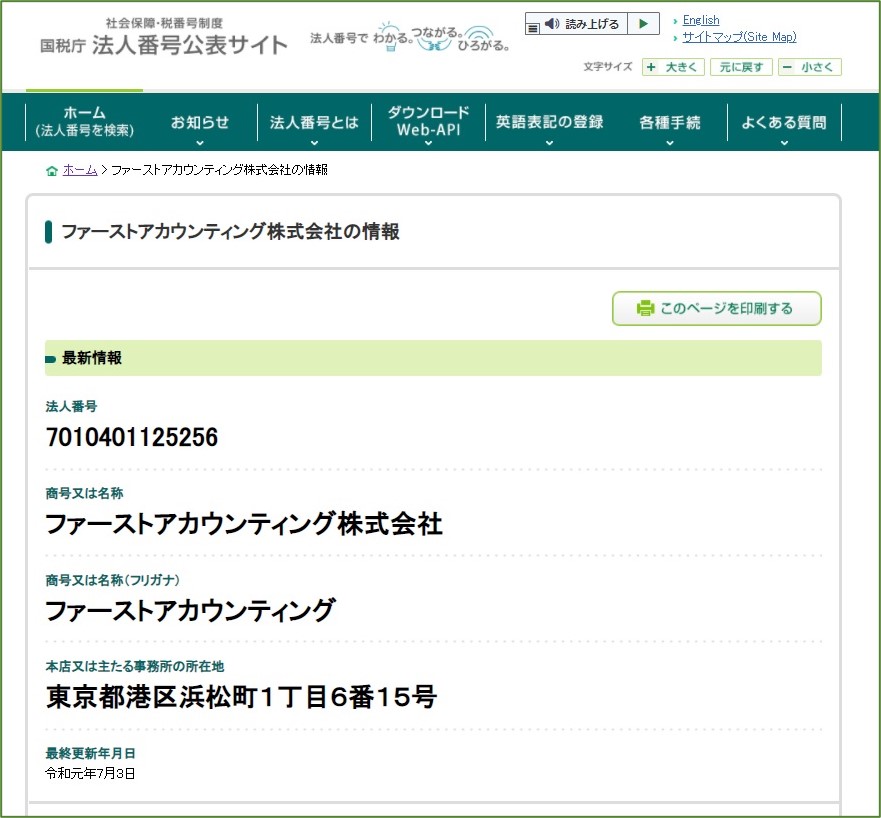Screen dimensions: 881x818
Task: Click the 文字サイズ label
Action: pos(607,67)
